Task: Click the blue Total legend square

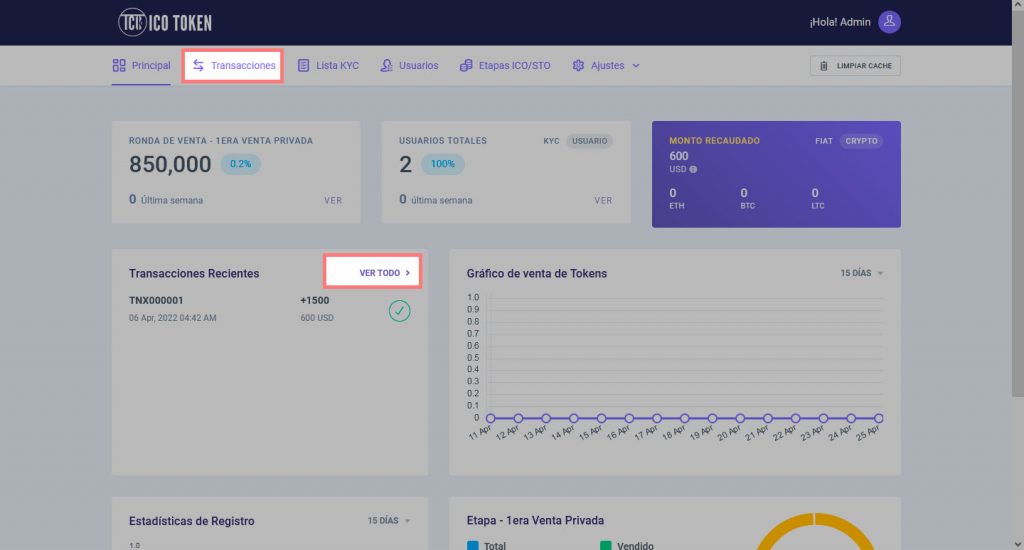Action: point(473,545)
